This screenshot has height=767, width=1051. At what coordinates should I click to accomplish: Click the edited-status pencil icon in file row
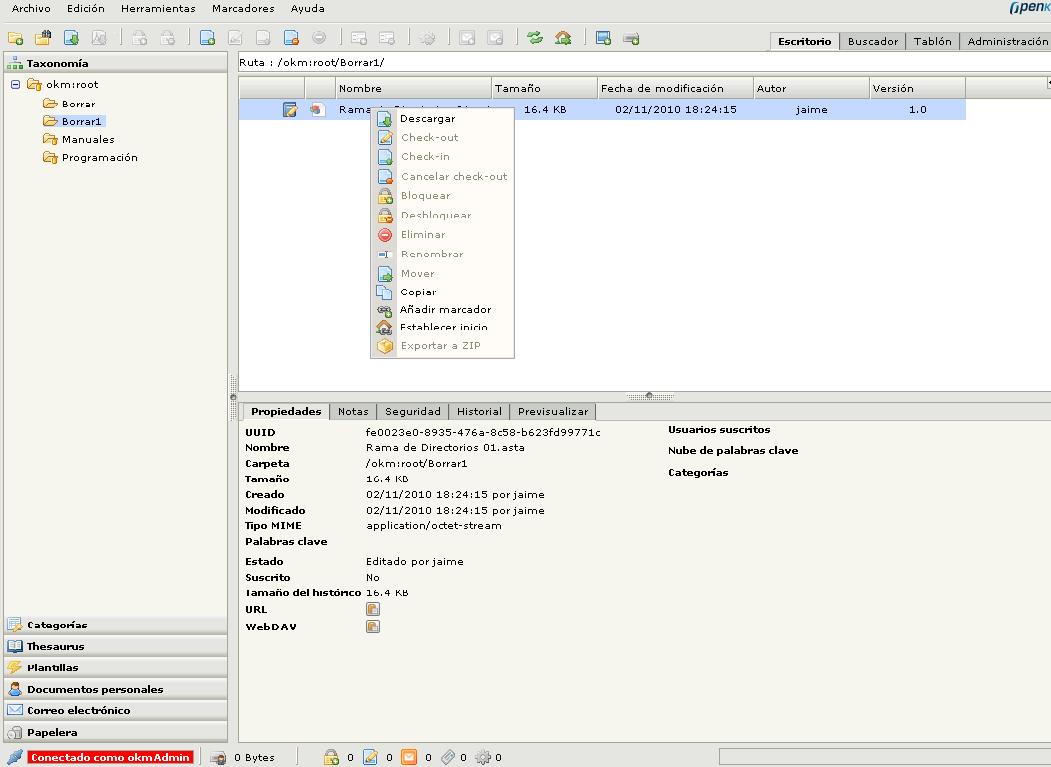click(290, 109)
